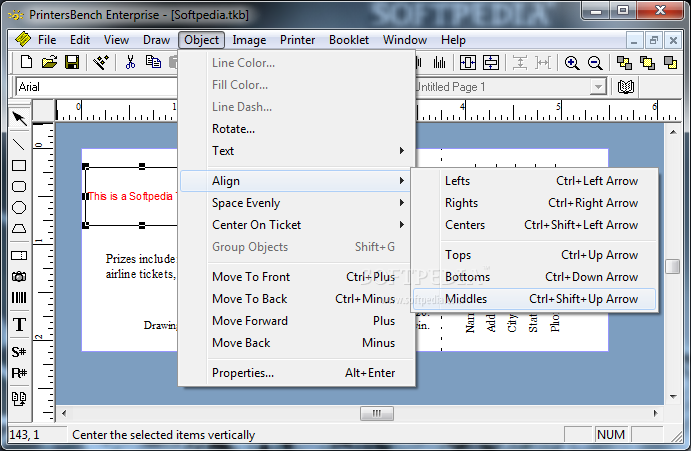
Task: Align Middles from the submenu
Action: (535, 299)
